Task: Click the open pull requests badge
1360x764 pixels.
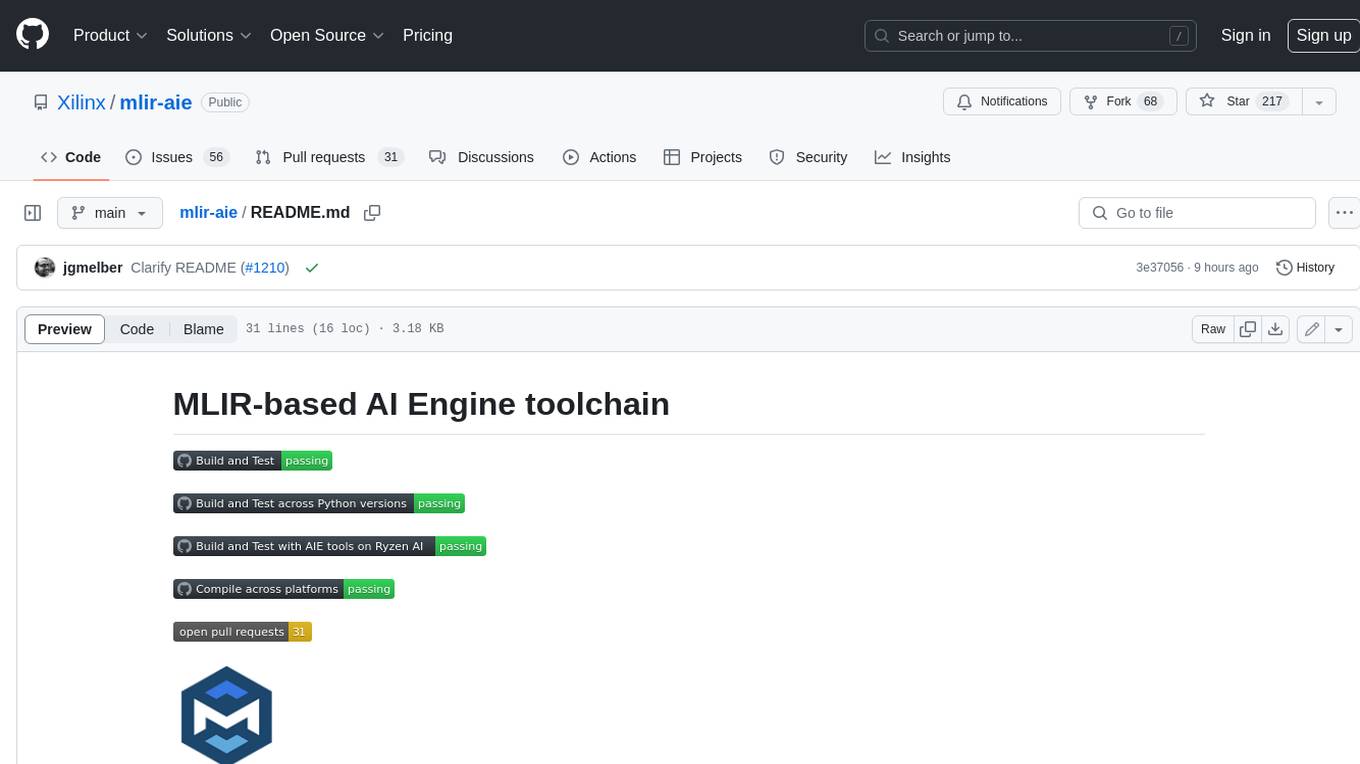Action: [x=242, y=632]
